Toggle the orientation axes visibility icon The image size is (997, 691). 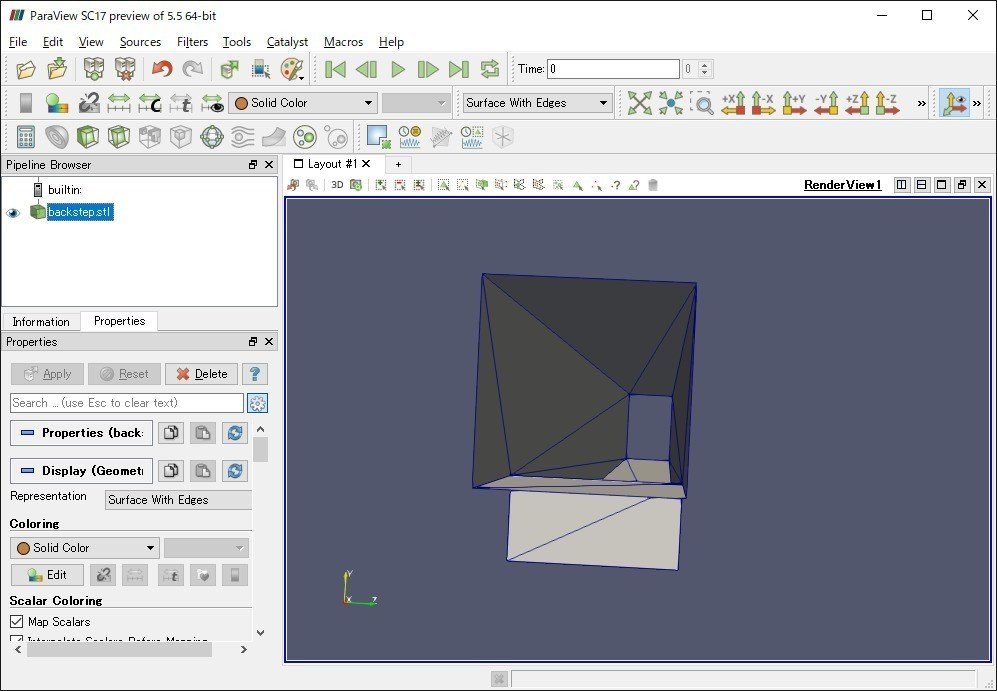[954, 103]
